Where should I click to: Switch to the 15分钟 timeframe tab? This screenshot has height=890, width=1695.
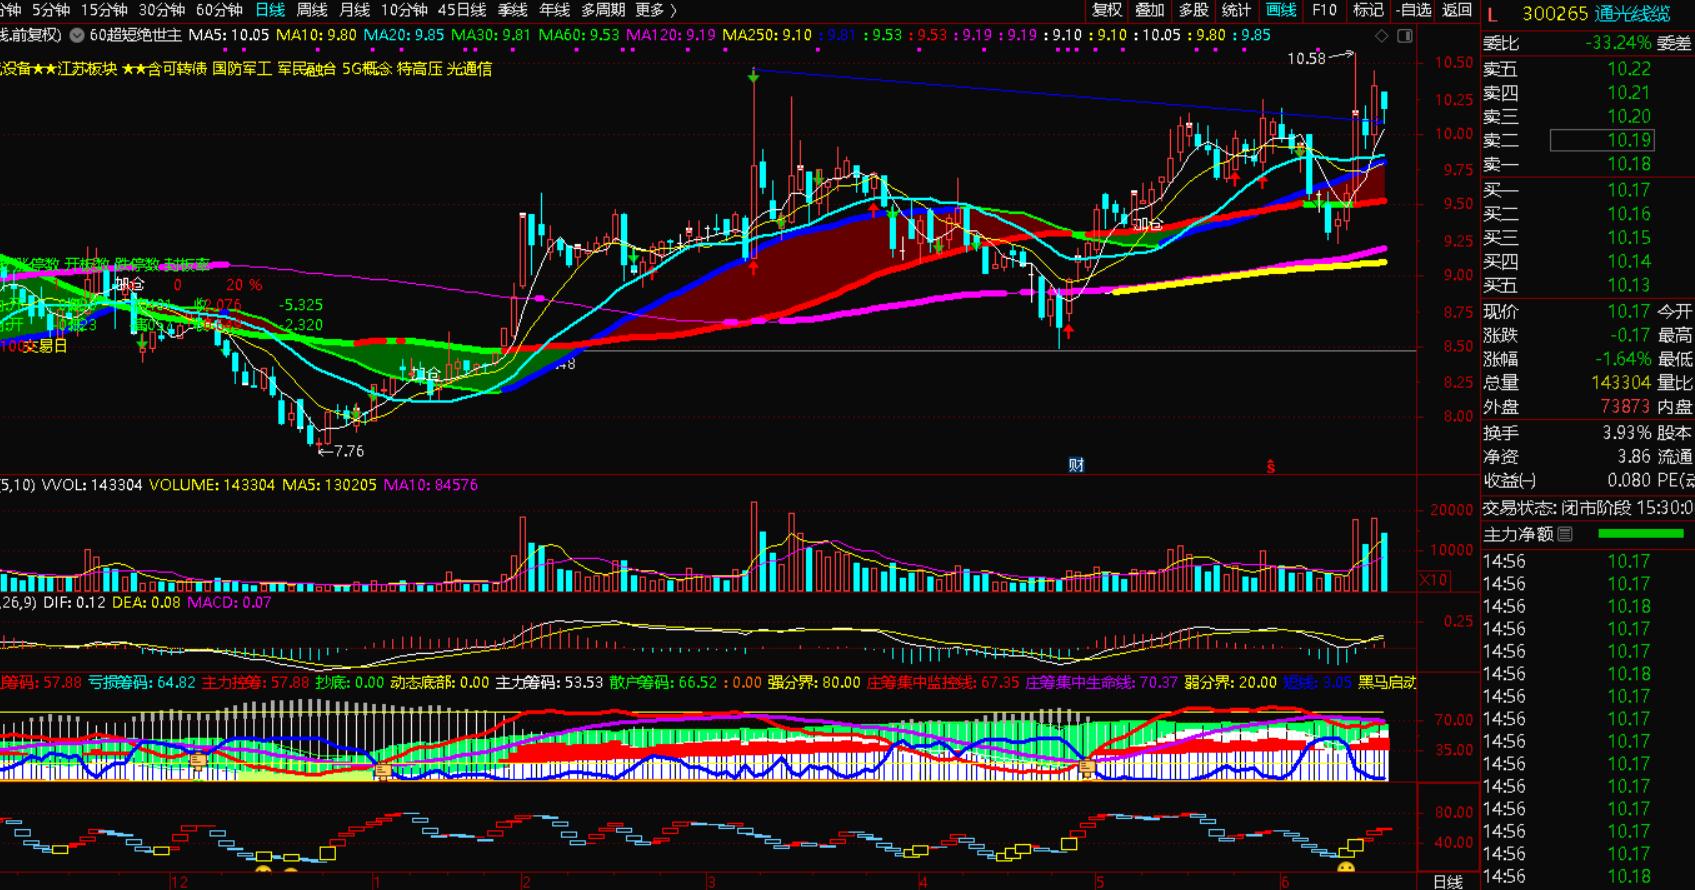(104, 10)
